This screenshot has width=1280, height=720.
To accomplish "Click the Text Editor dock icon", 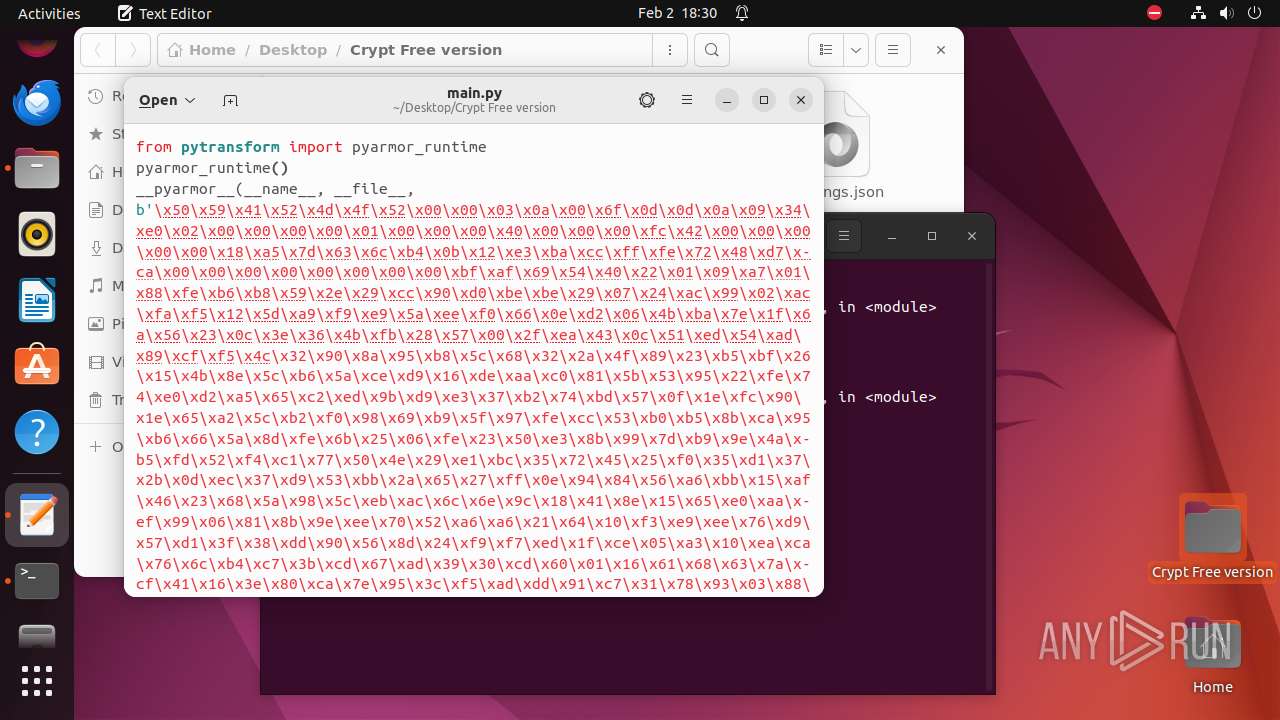I will pos(37,515).
